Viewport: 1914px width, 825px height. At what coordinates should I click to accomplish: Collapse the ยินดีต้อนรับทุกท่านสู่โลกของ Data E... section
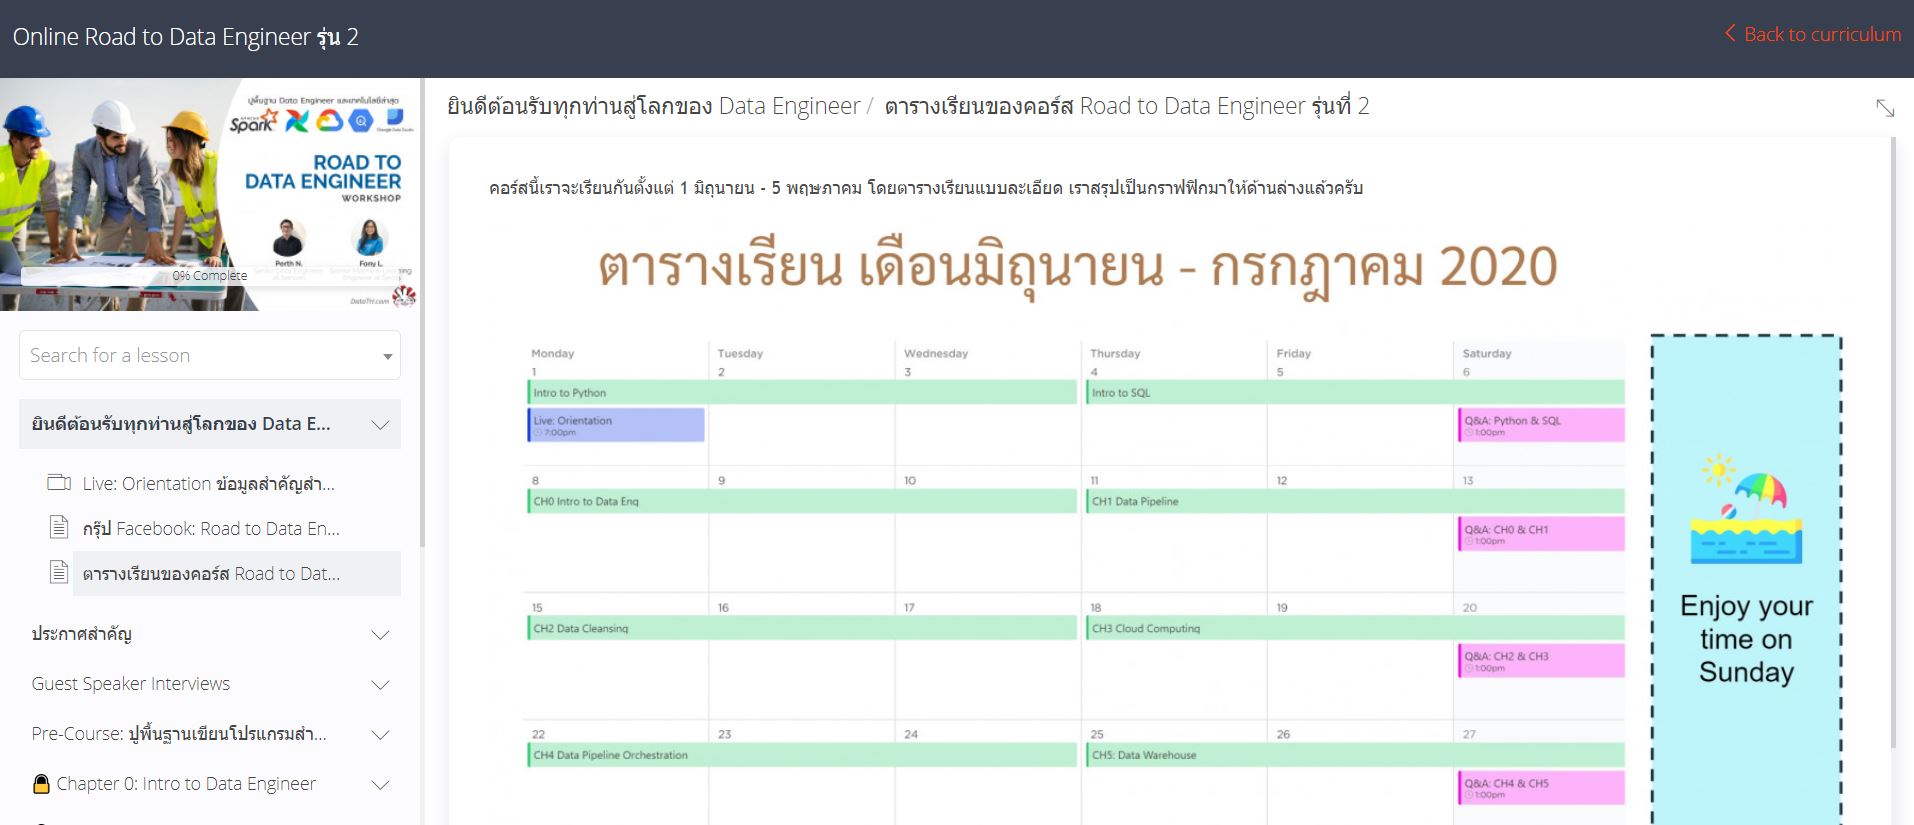click(380, 424)
